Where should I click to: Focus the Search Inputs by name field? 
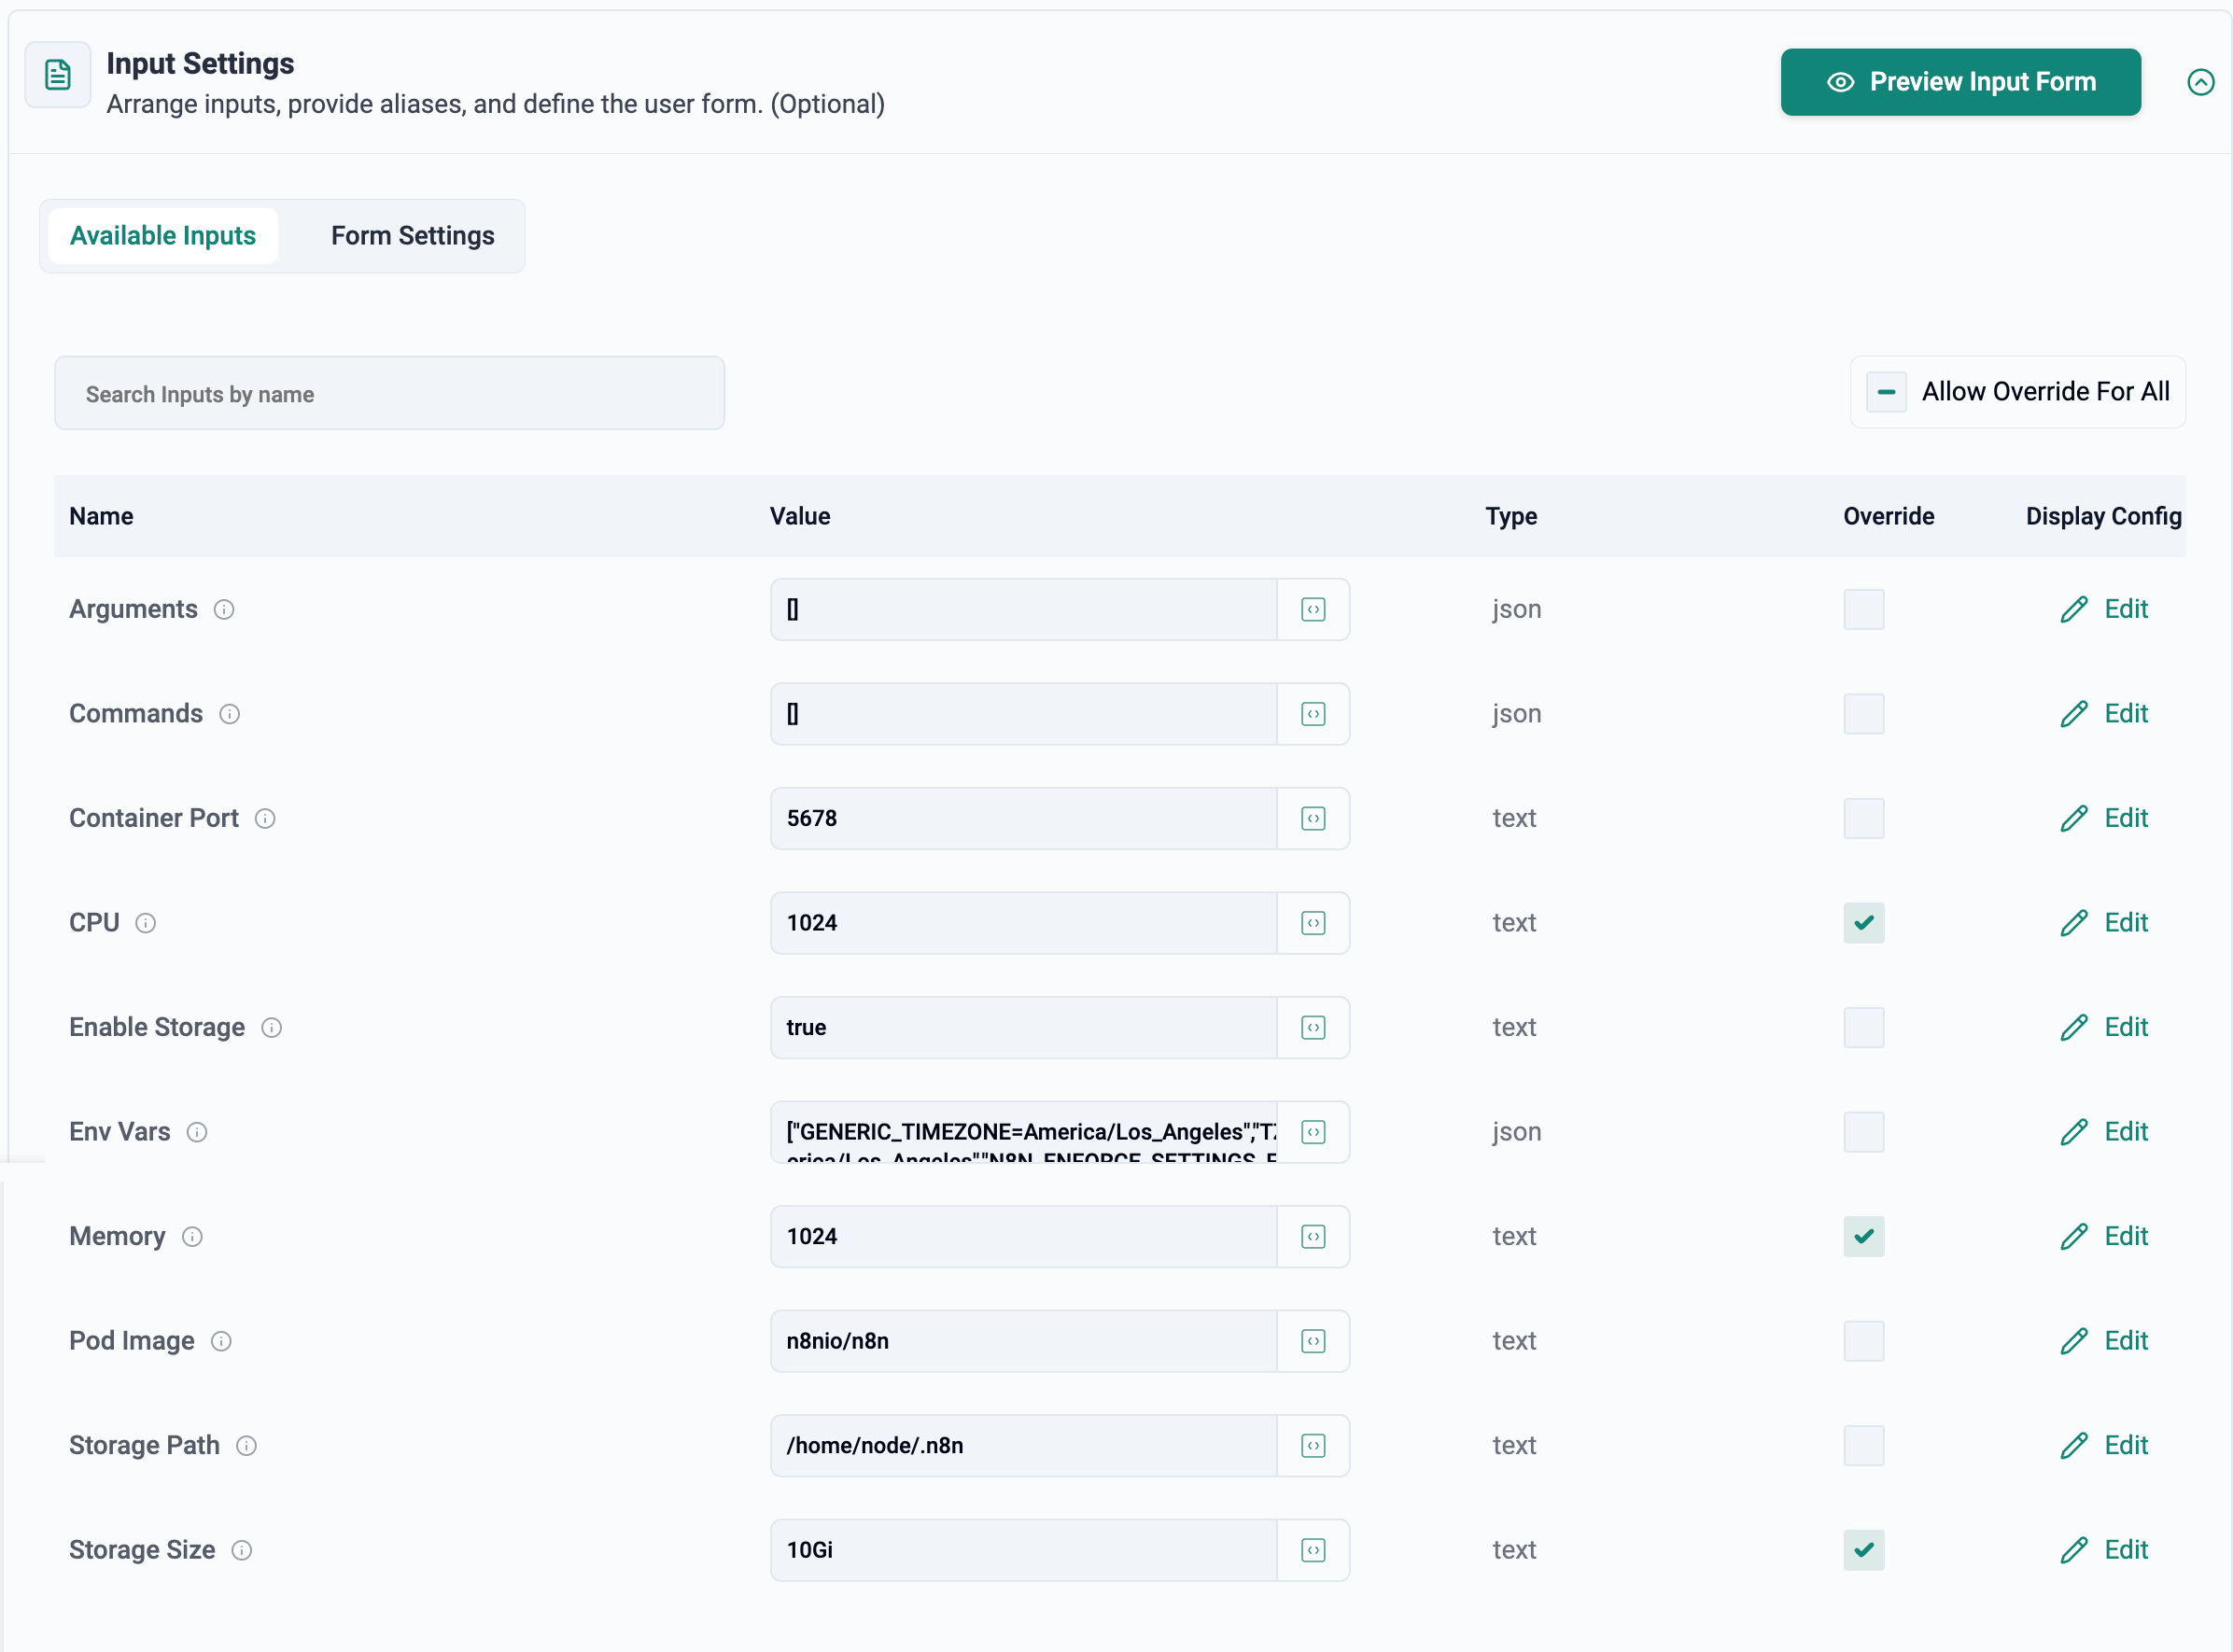click(389, 394)
